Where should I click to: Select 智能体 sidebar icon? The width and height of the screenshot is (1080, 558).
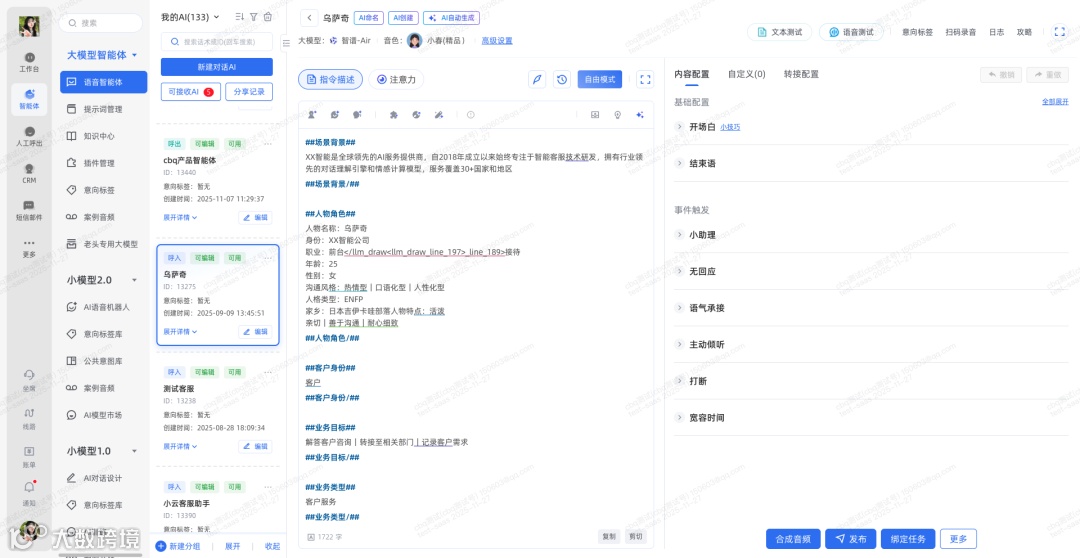pos(29,99)
